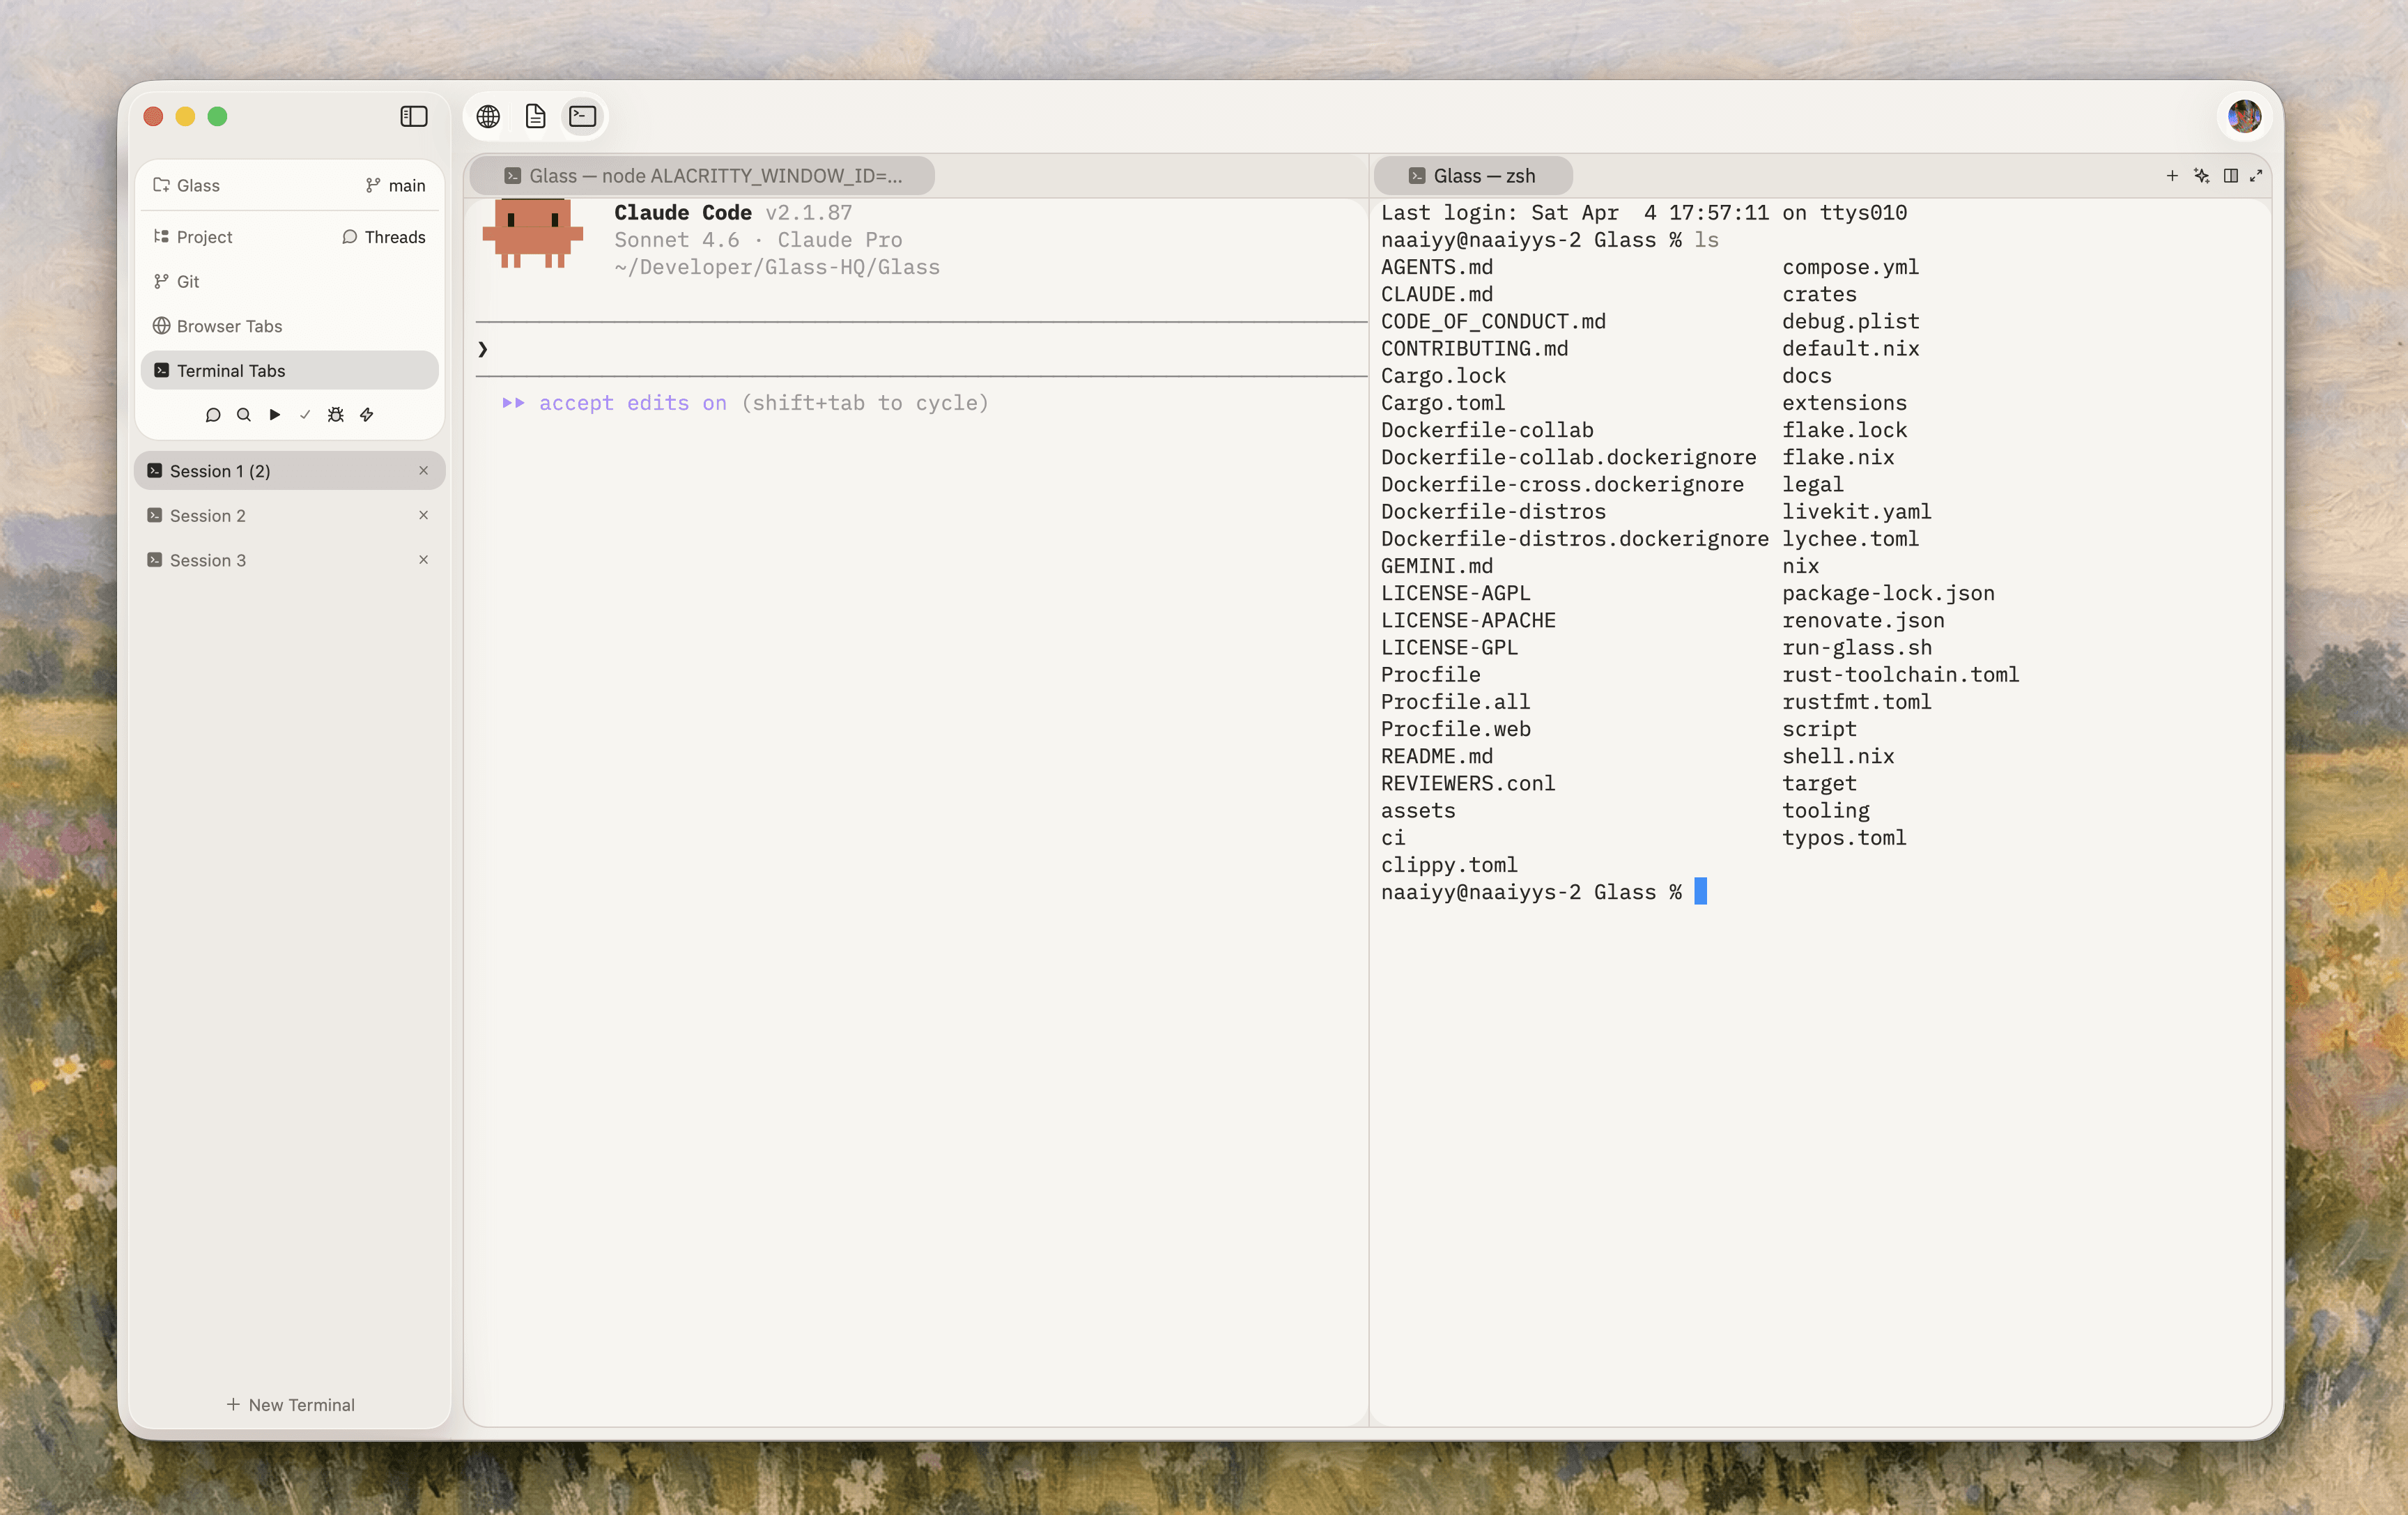Click the Session 2 terminal icon

coord(155,515)
